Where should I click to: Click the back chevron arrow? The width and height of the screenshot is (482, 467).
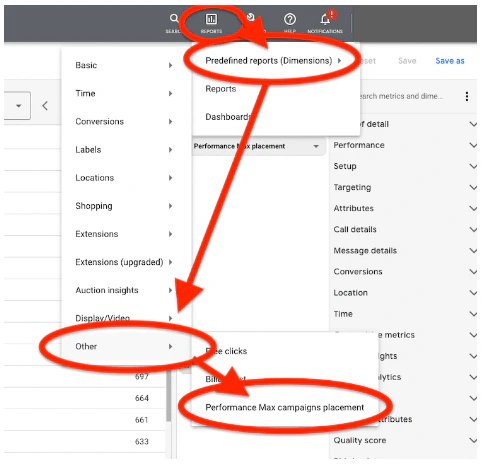pos(45,106)
